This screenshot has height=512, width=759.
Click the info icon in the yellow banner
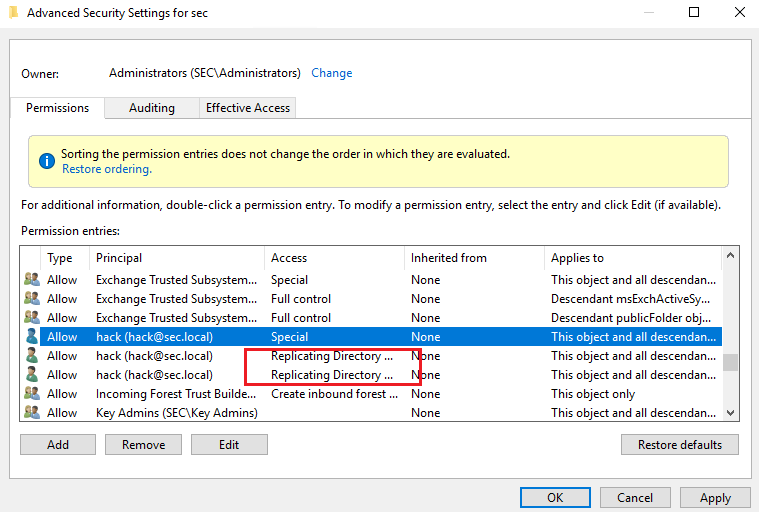(x=46, y=161)
